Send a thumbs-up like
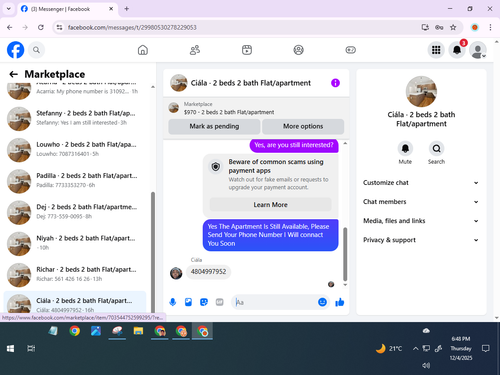The width and height of the screenshot is (500, 375). 340,302
